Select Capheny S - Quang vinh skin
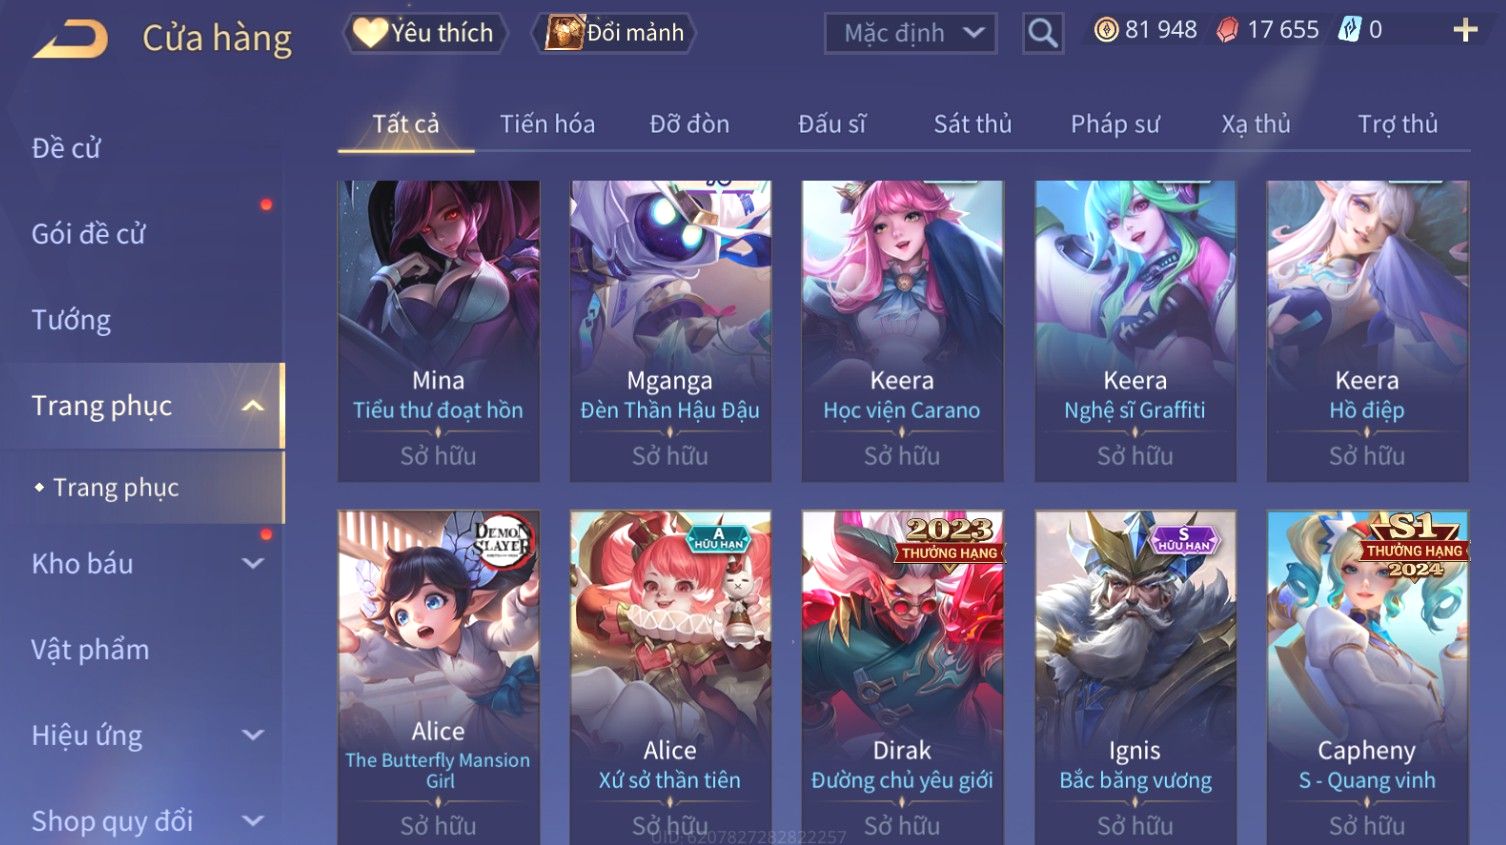Viewport: 1506px width, 845px height. point(1367,678)
